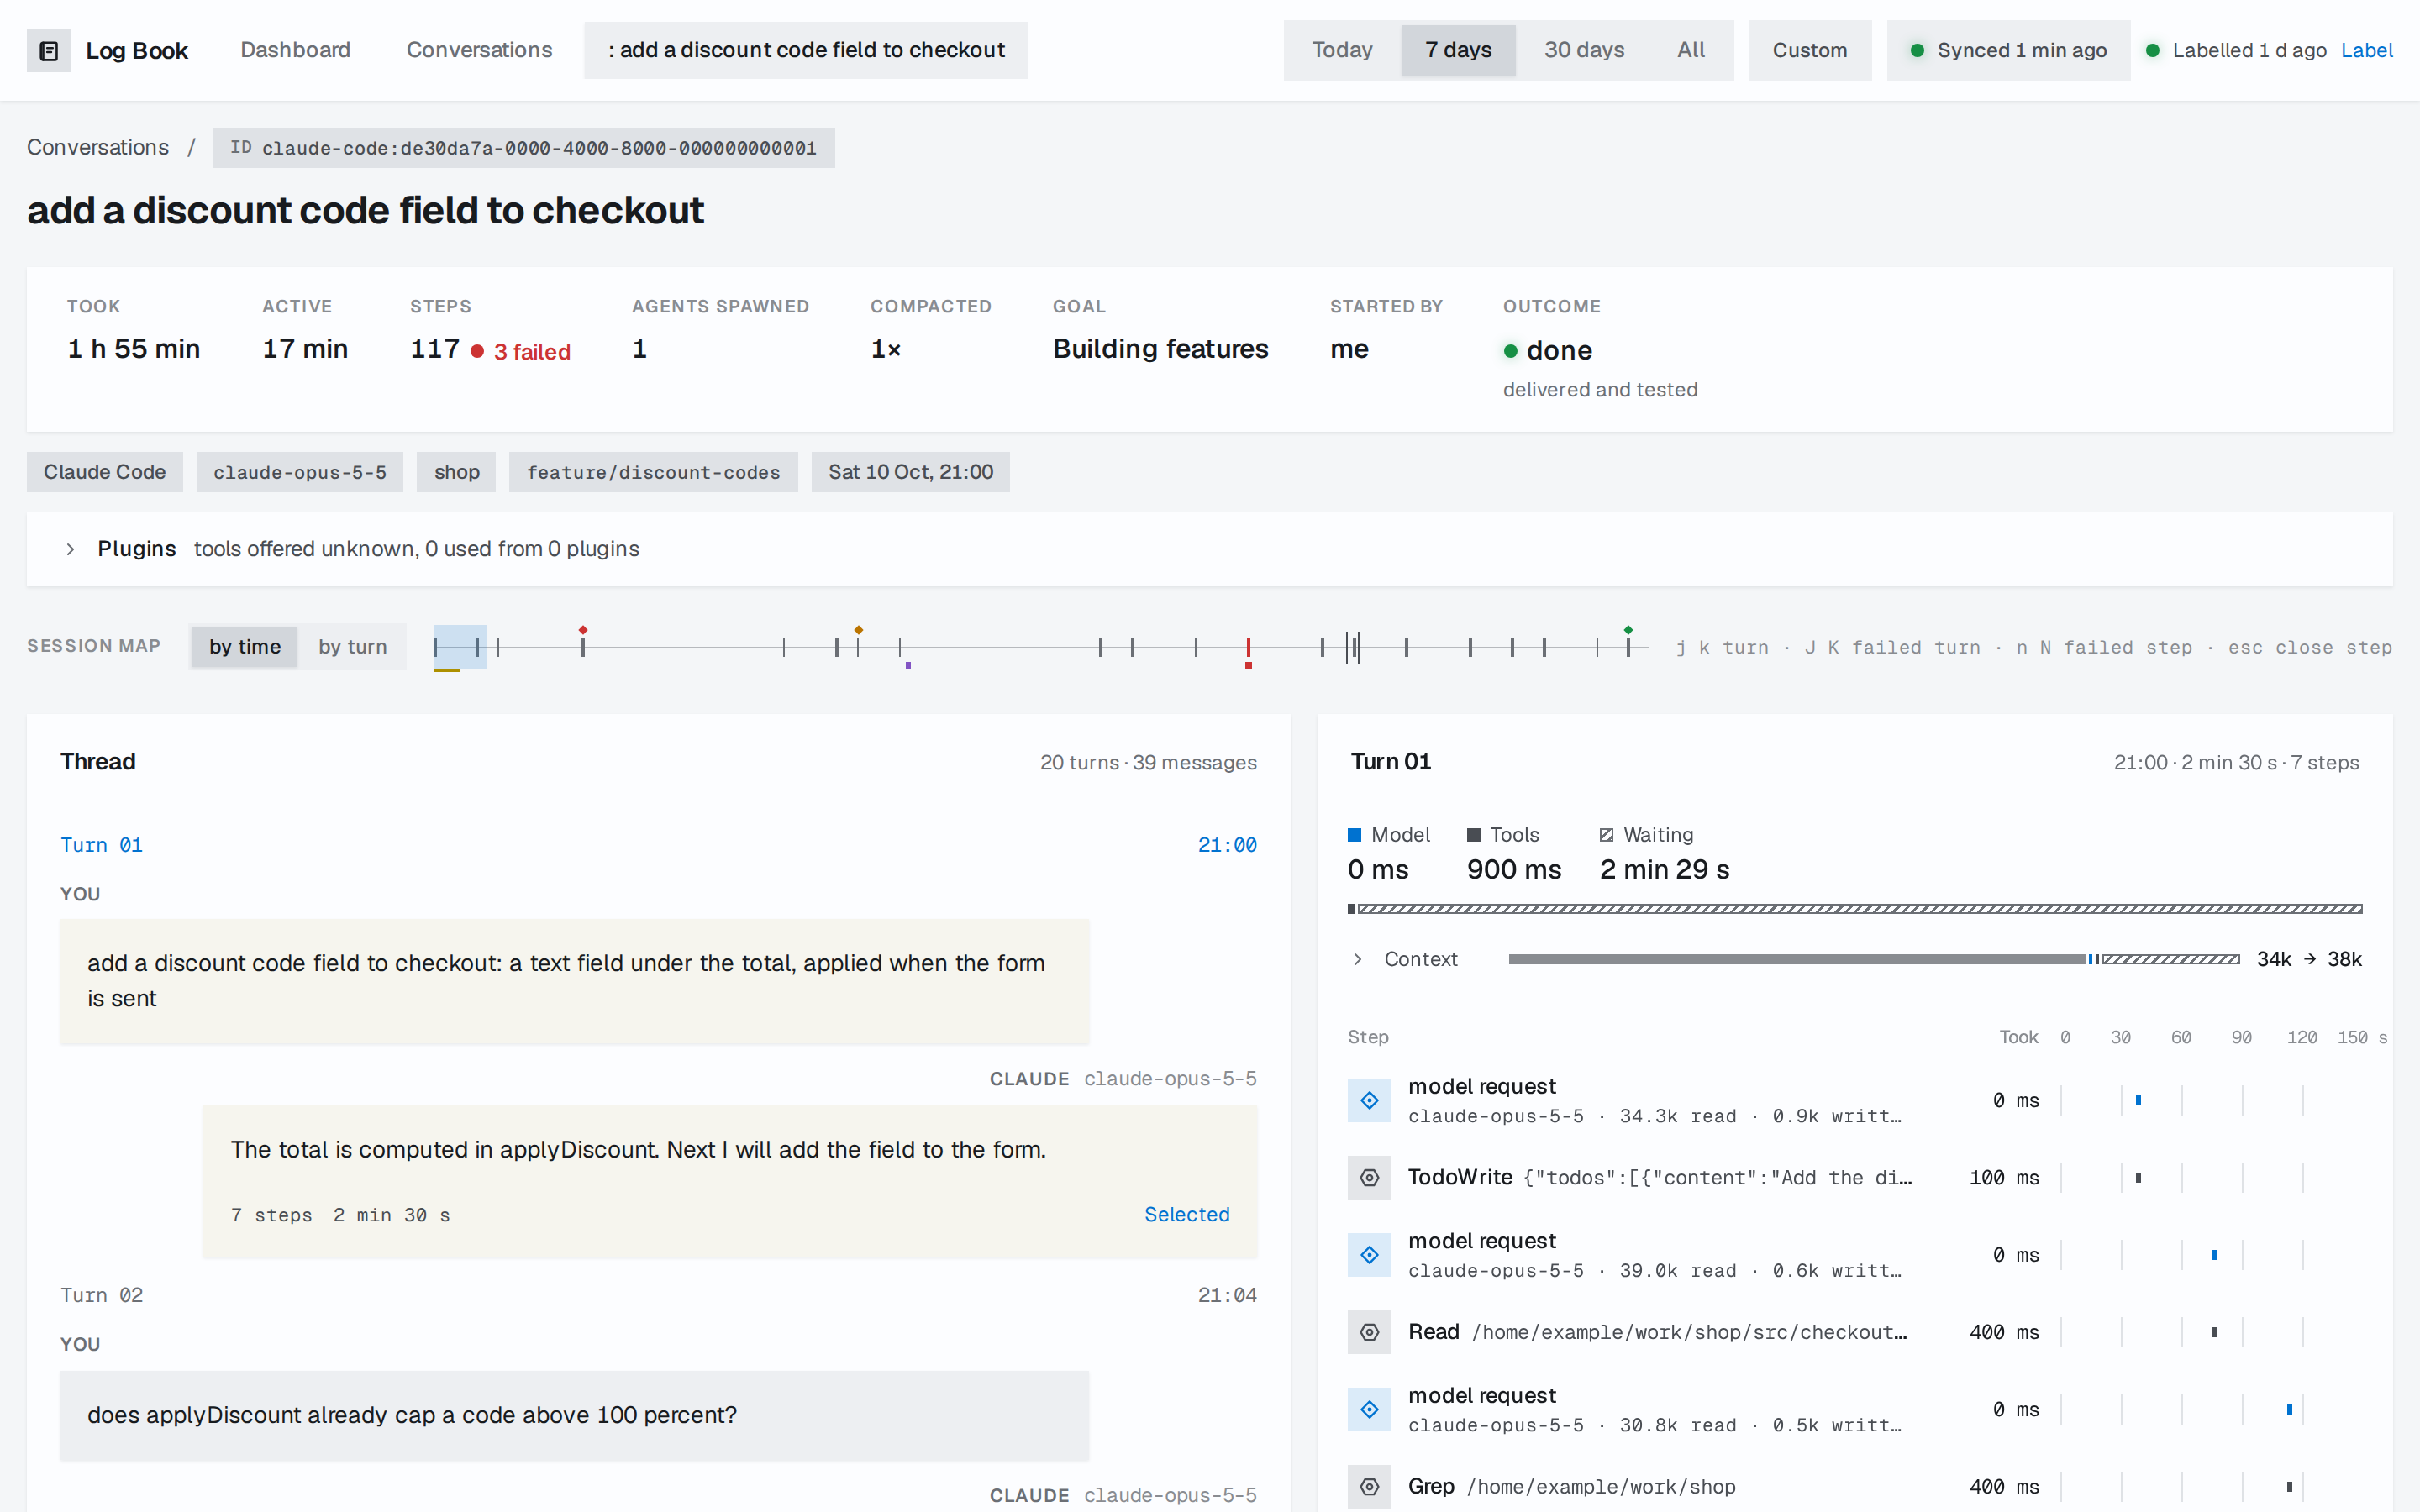Viewport: 2420px width, 1512px height.
Task: Open the Conversations tab
Action: pyautogui.click(x=479, y=50)
